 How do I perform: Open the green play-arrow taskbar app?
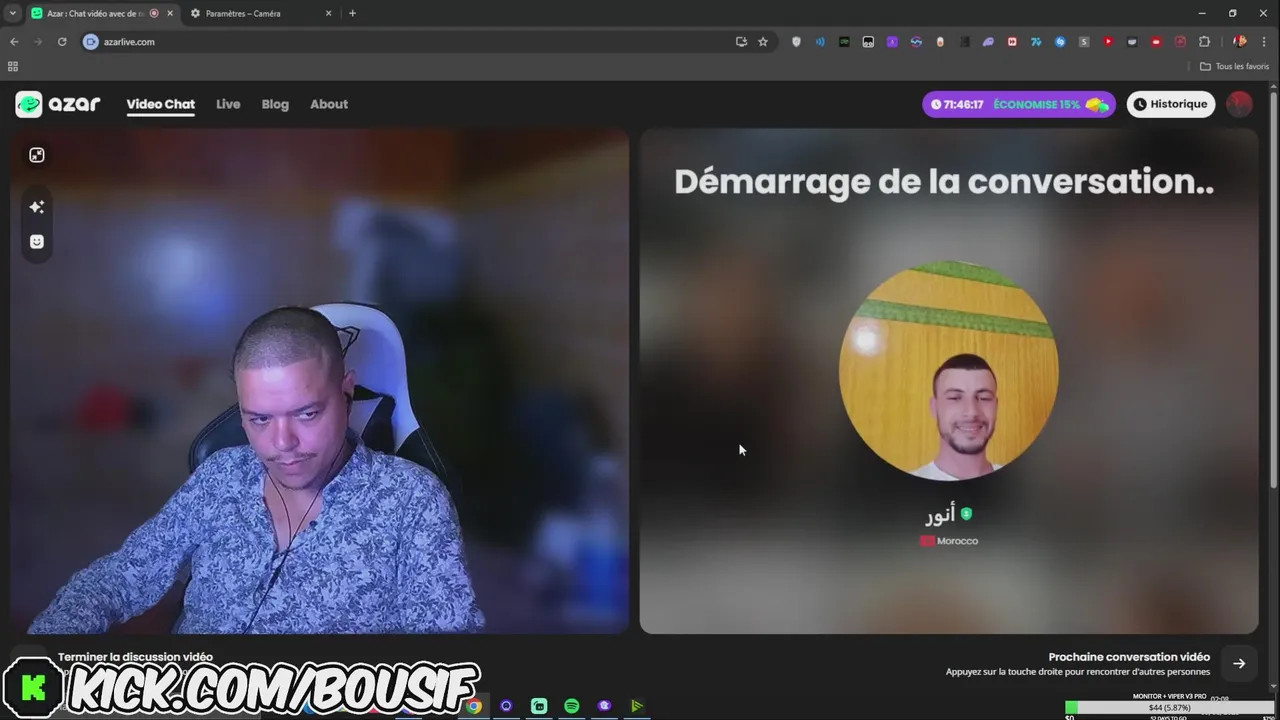click(x=636, y=706)
